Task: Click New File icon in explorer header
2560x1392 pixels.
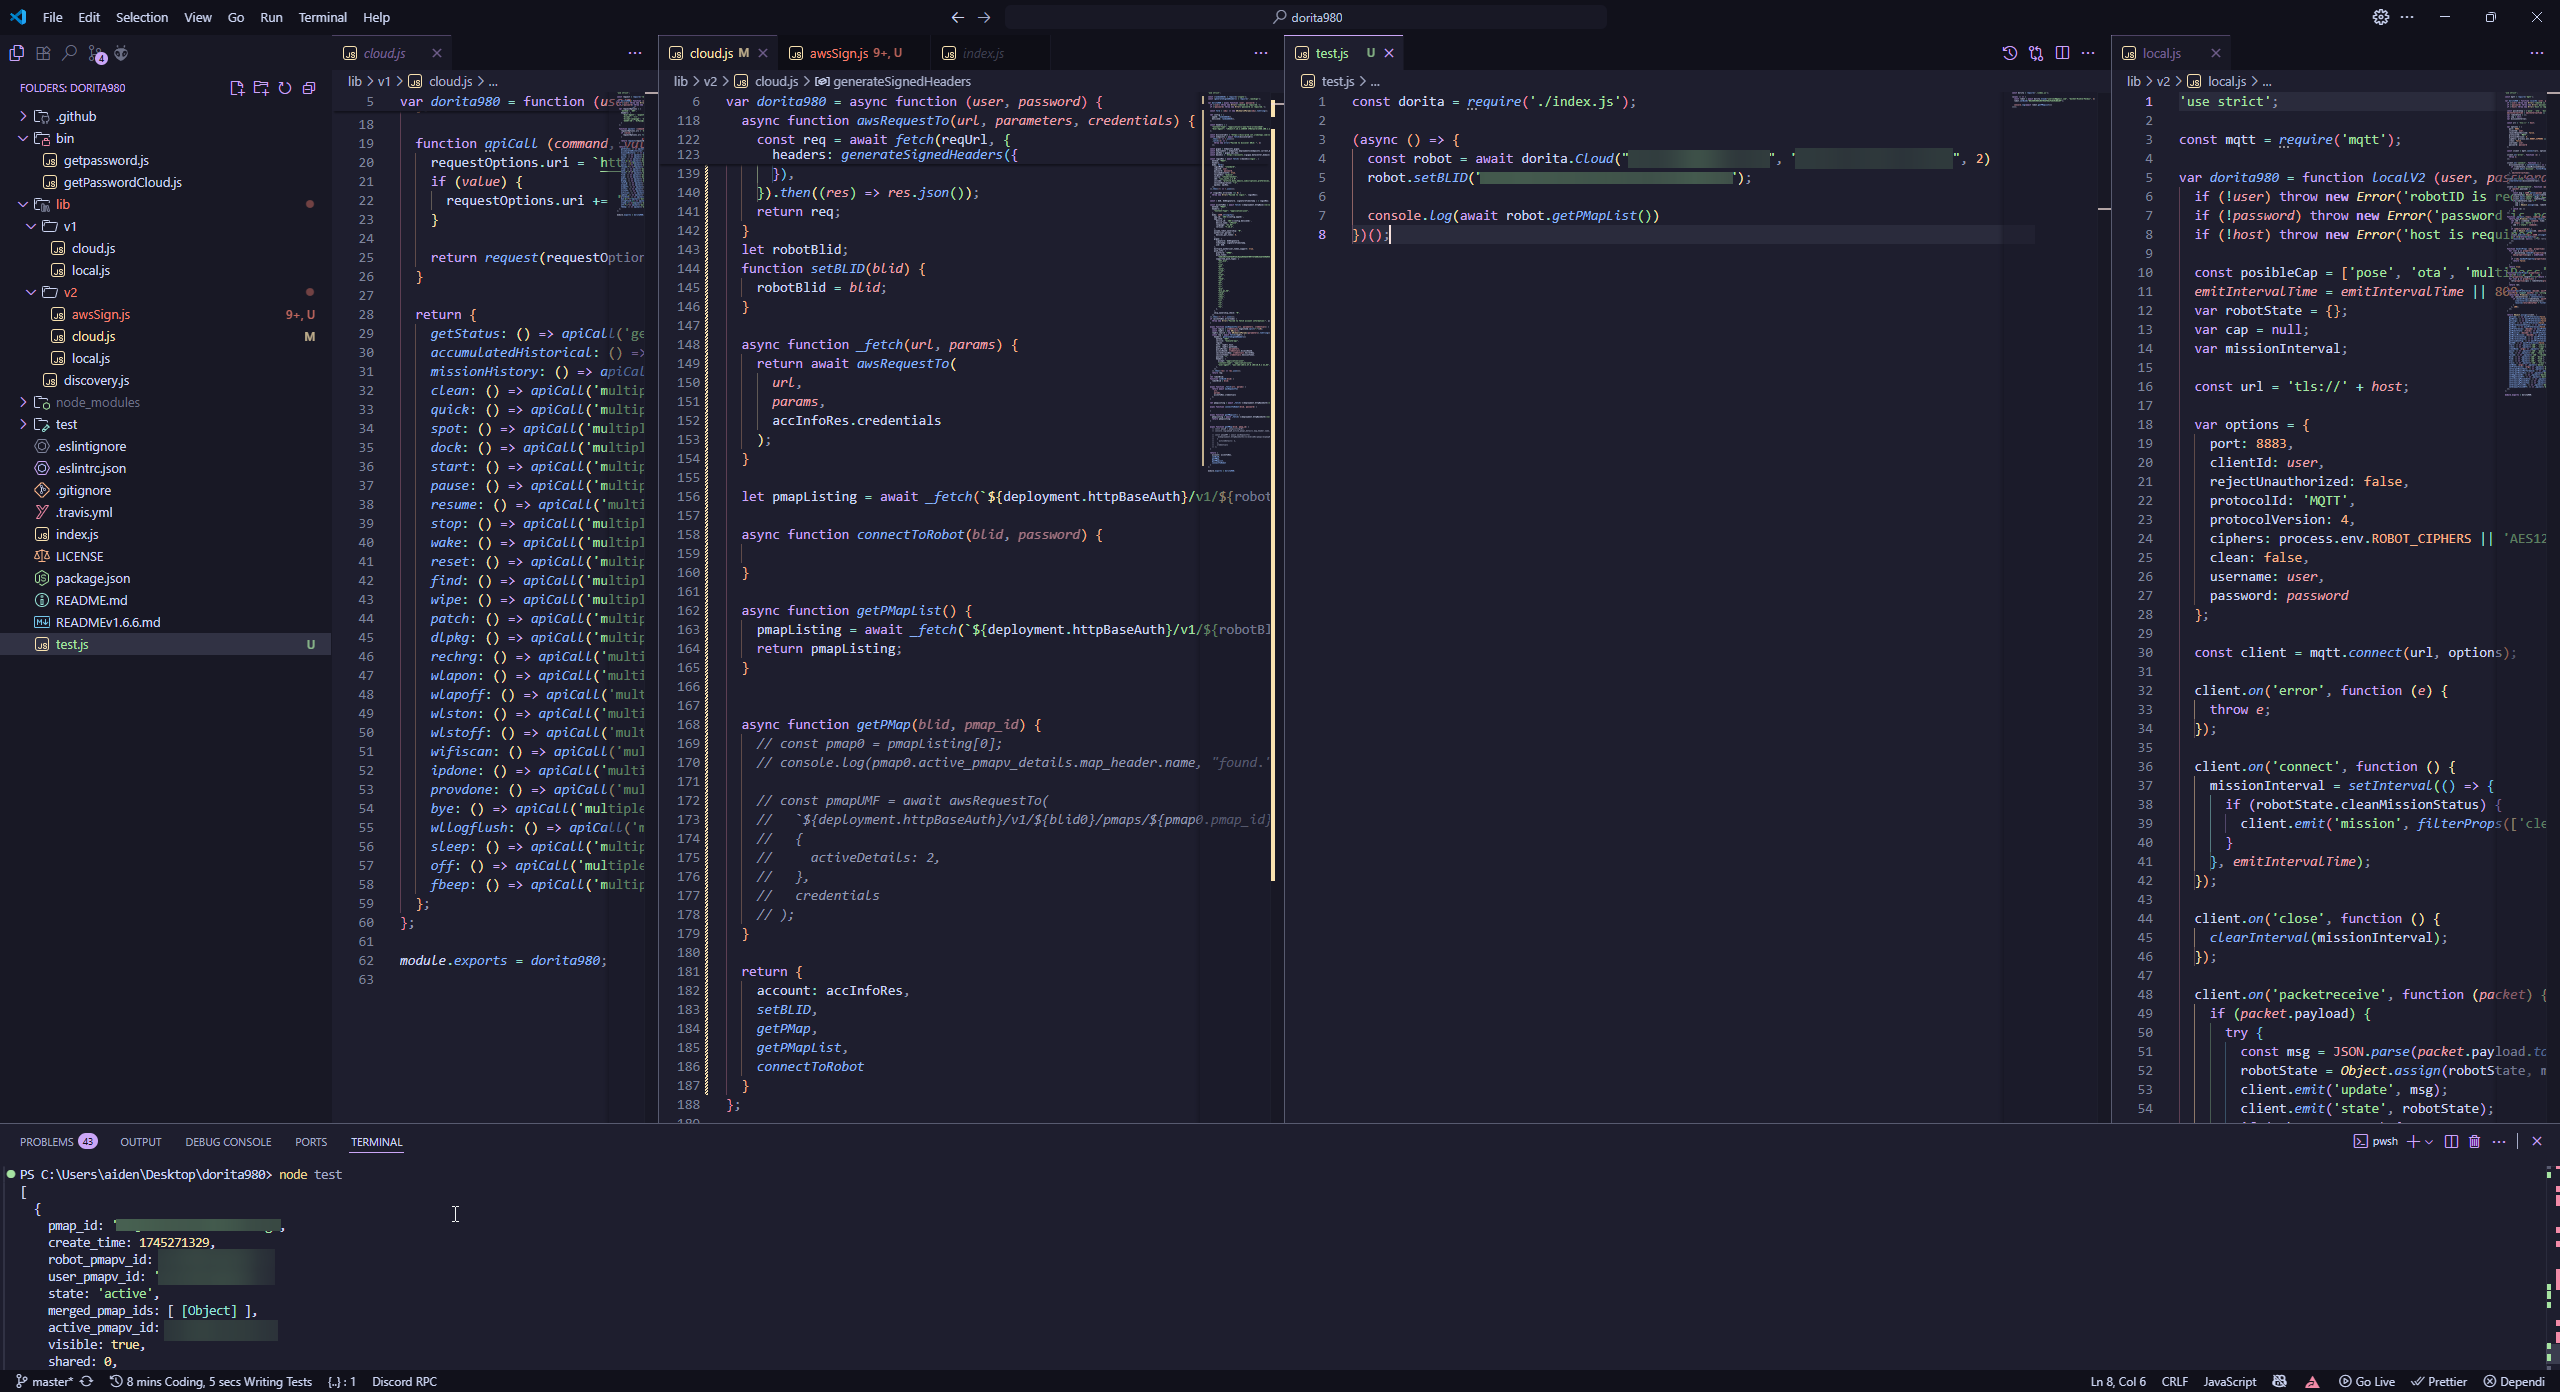Action: point(237,88)
